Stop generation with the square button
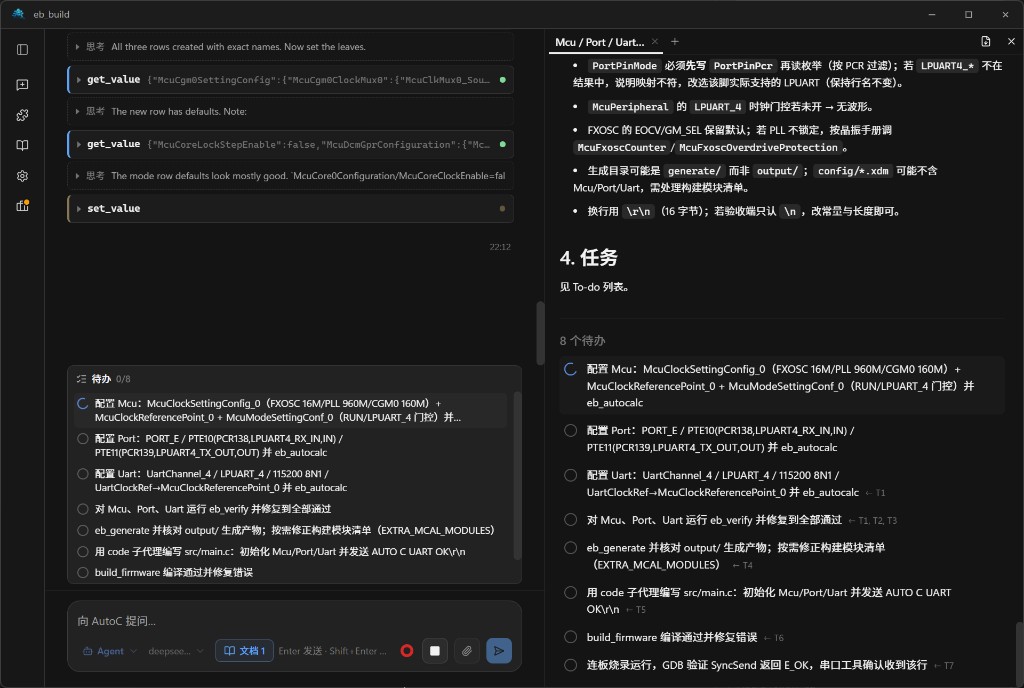Screen dimensions: 1024x688 coord(435,651)
